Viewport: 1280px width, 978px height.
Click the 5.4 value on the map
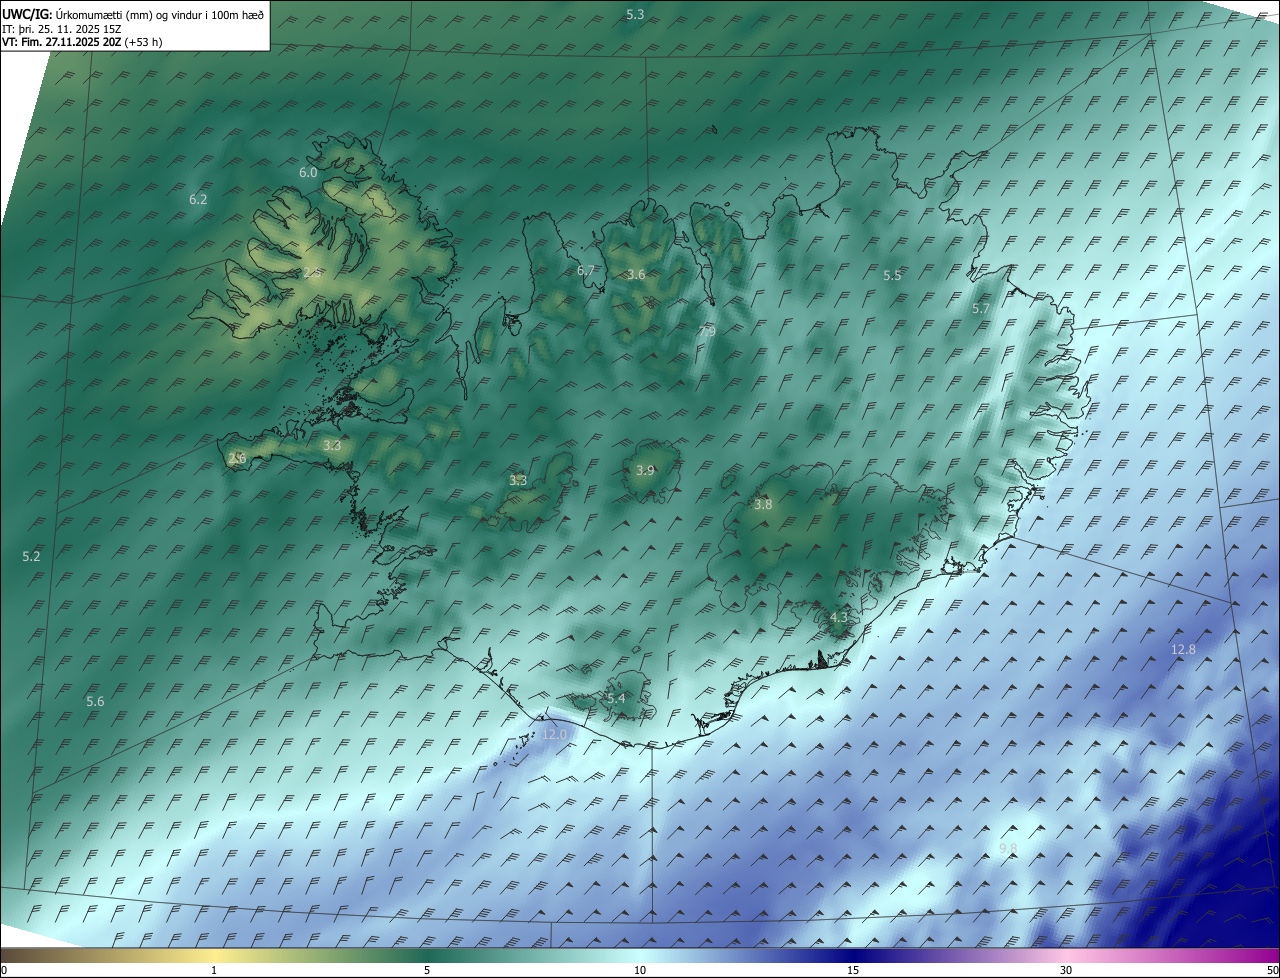click(x=615, y=697)
